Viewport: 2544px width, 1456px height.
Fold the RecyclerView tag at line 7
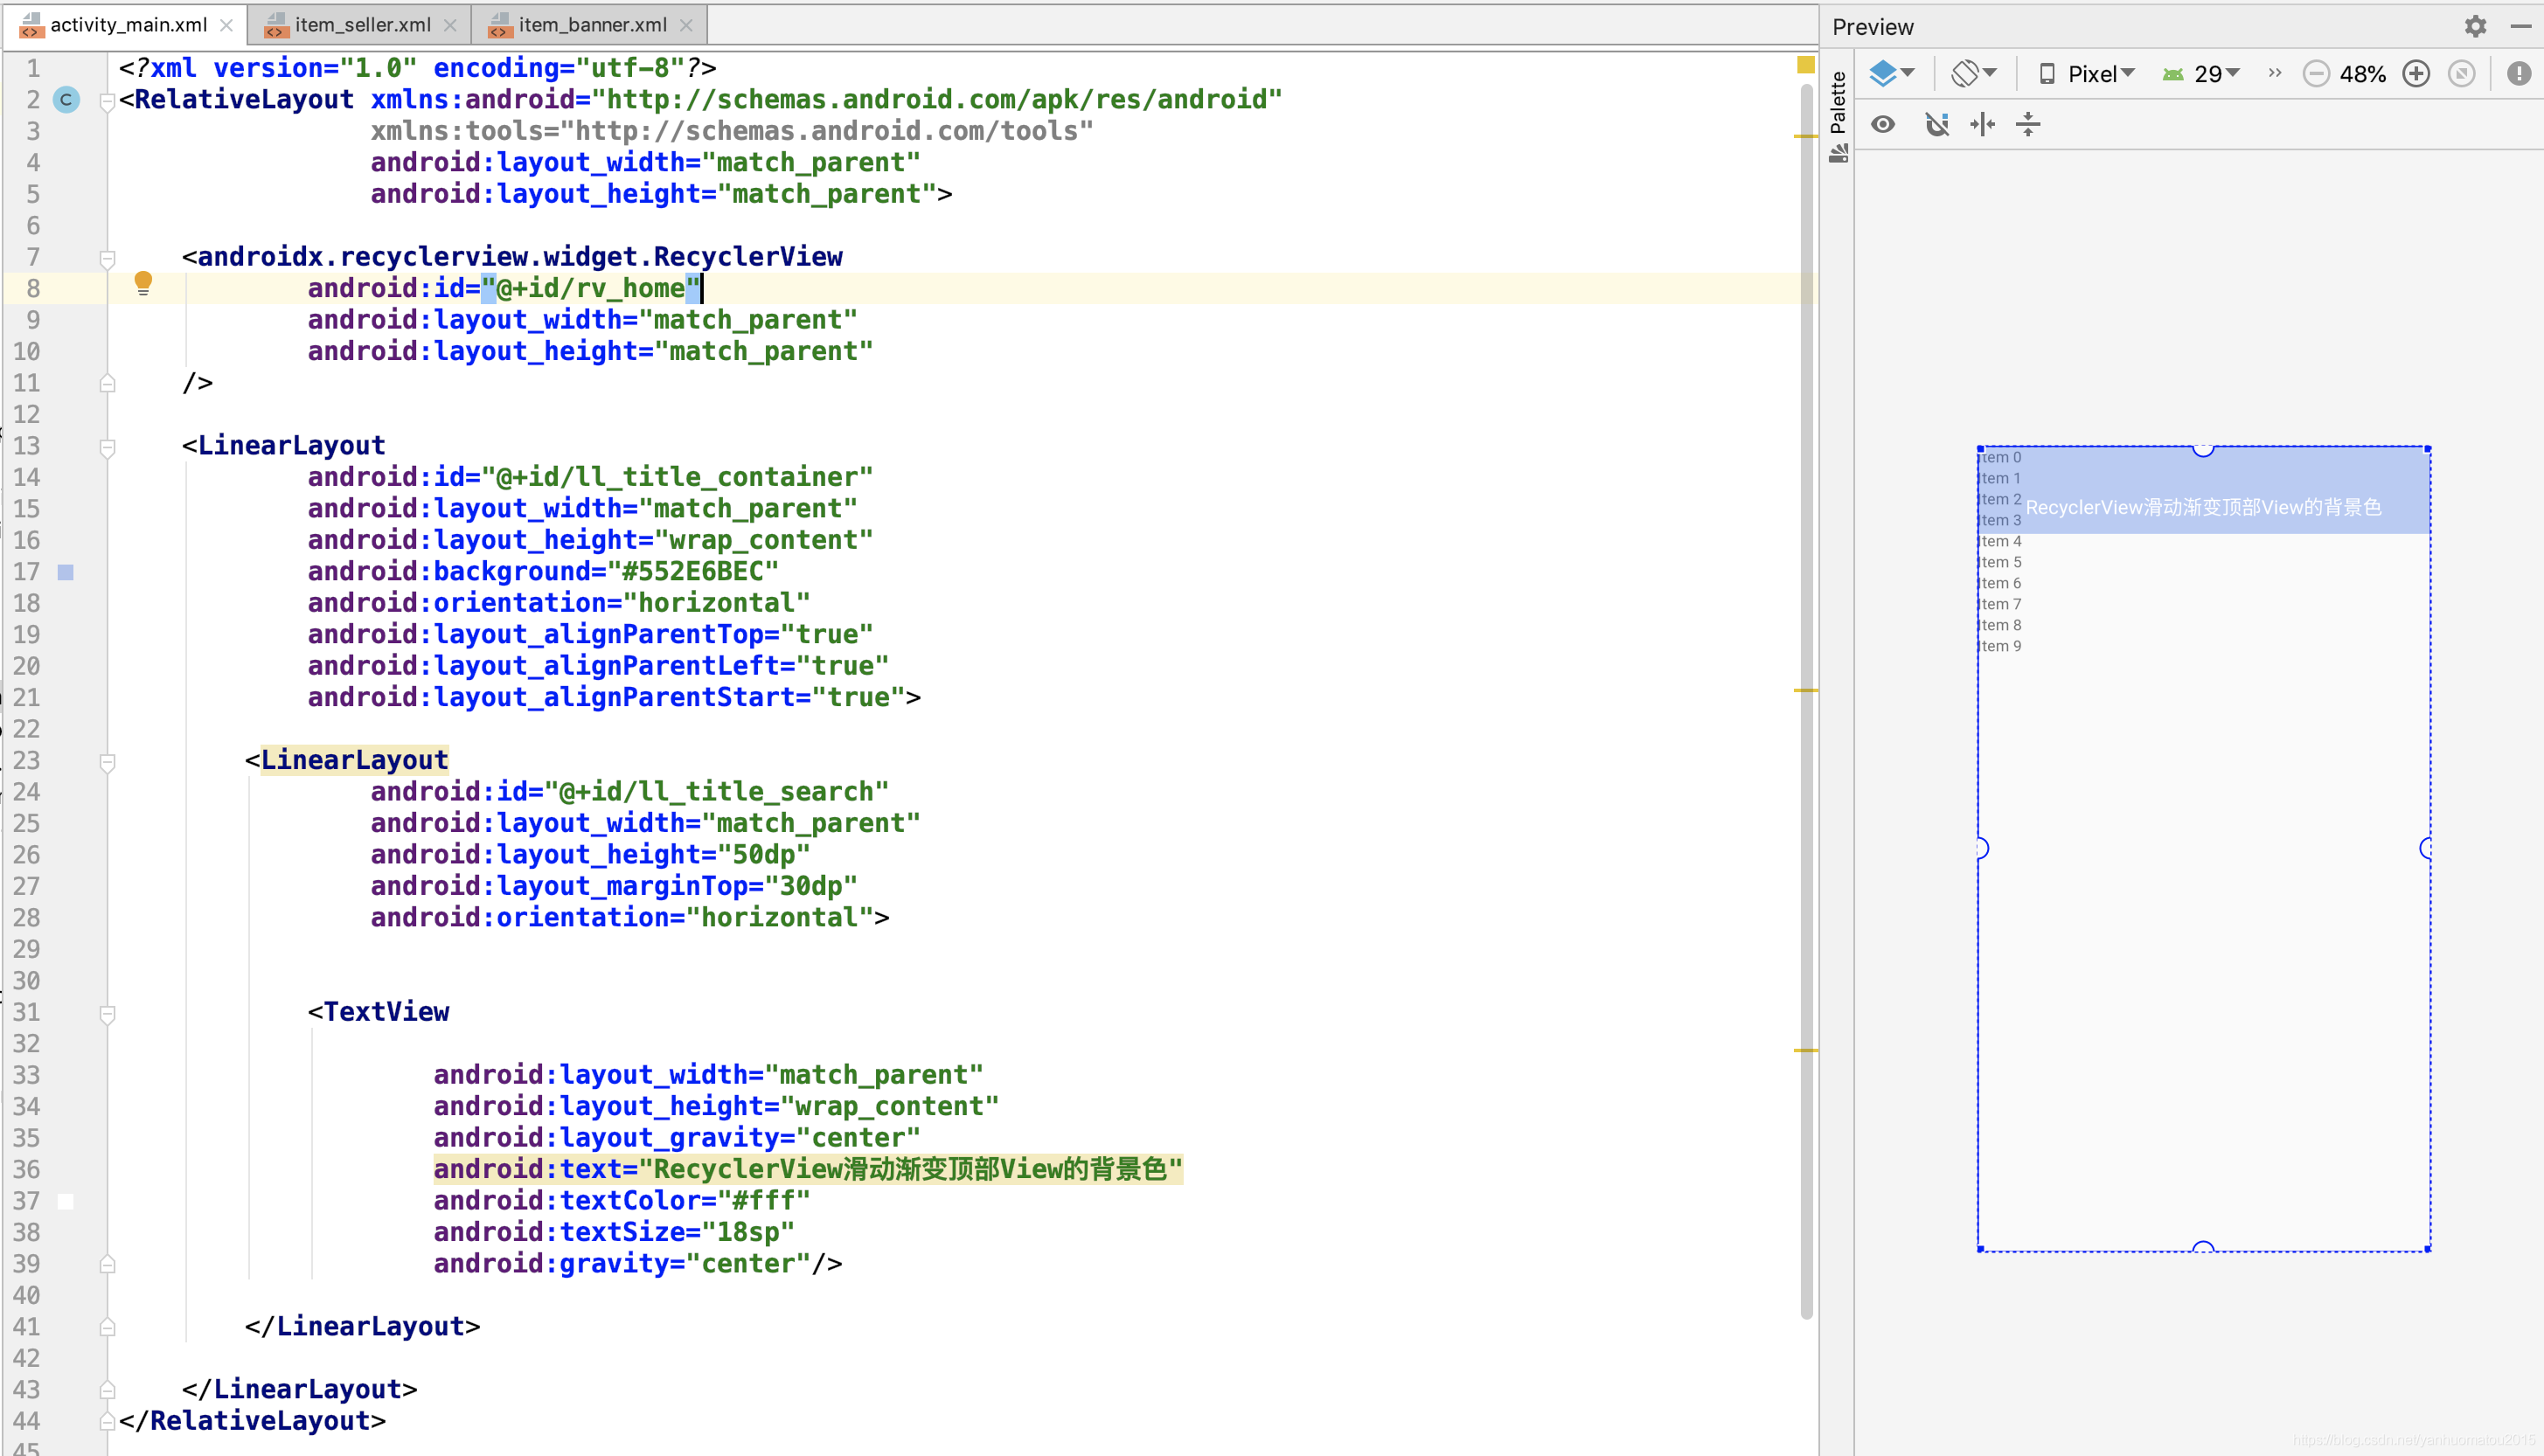click(107, 258)
